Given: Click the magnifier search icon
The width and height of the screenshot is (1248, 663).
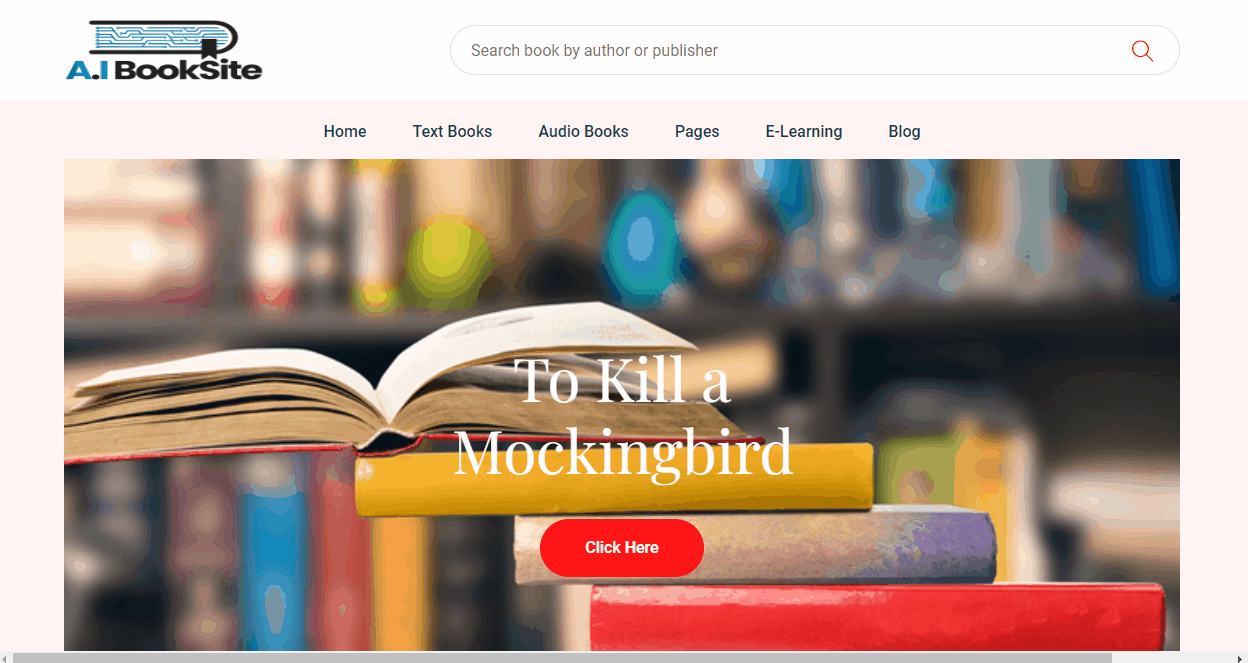Looking at the screenshot, I should [1142, 51].
